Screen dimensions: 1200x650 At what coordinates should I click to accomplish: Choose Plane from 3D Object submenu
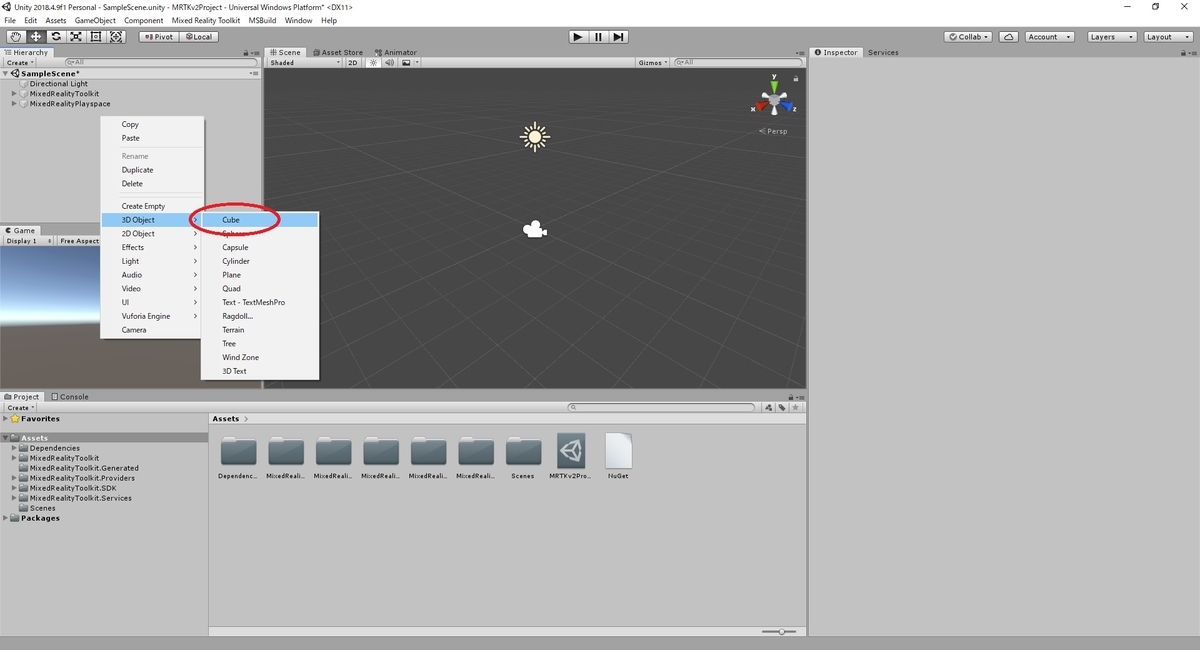[260, 275]
